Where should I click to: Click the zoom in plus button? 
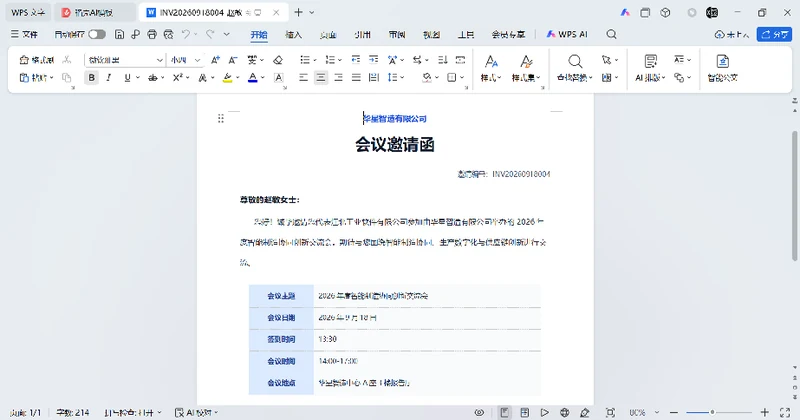[764, 412]
